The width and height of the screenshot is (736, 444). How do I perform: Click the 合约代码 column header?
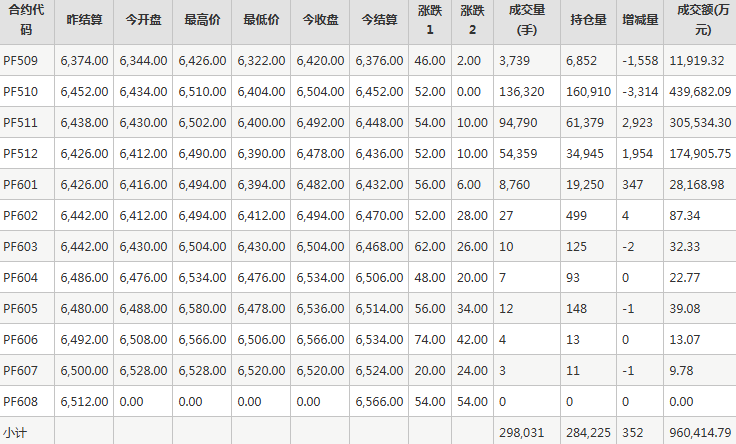27,21
